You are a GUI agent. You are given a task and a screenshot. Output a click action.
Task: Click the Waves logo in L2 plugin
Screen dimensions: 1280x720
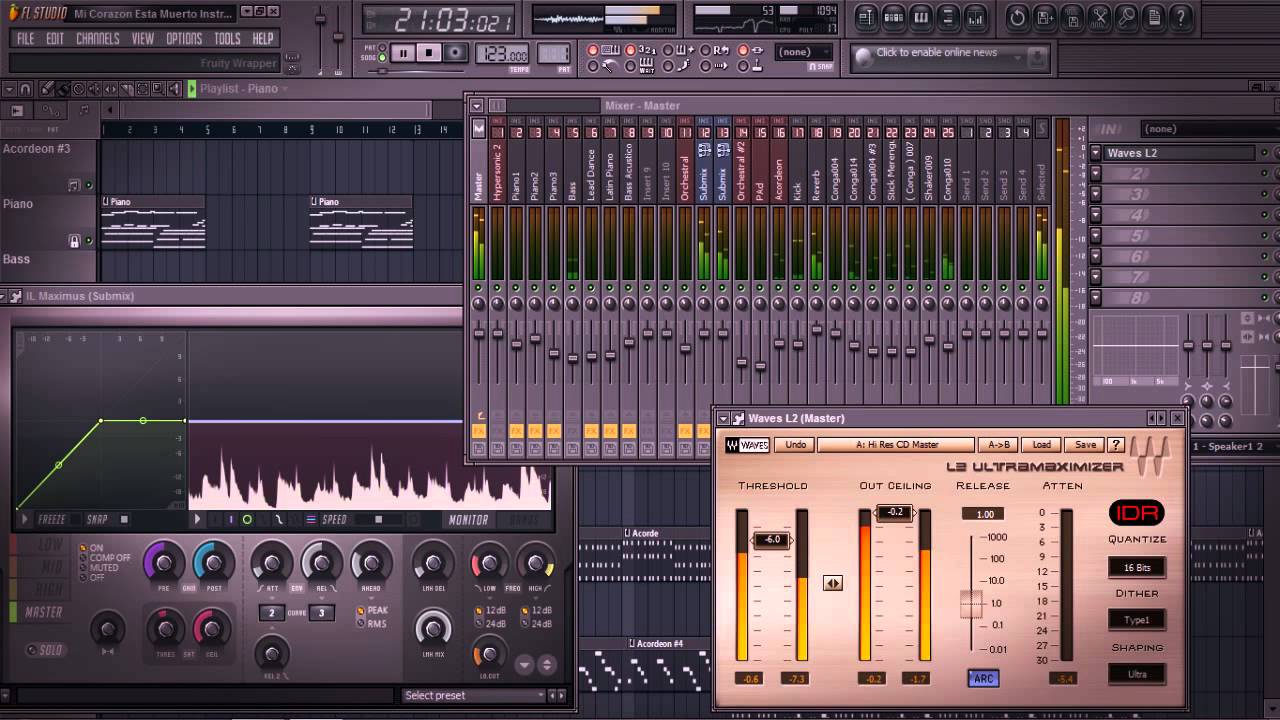click(747, 445)
